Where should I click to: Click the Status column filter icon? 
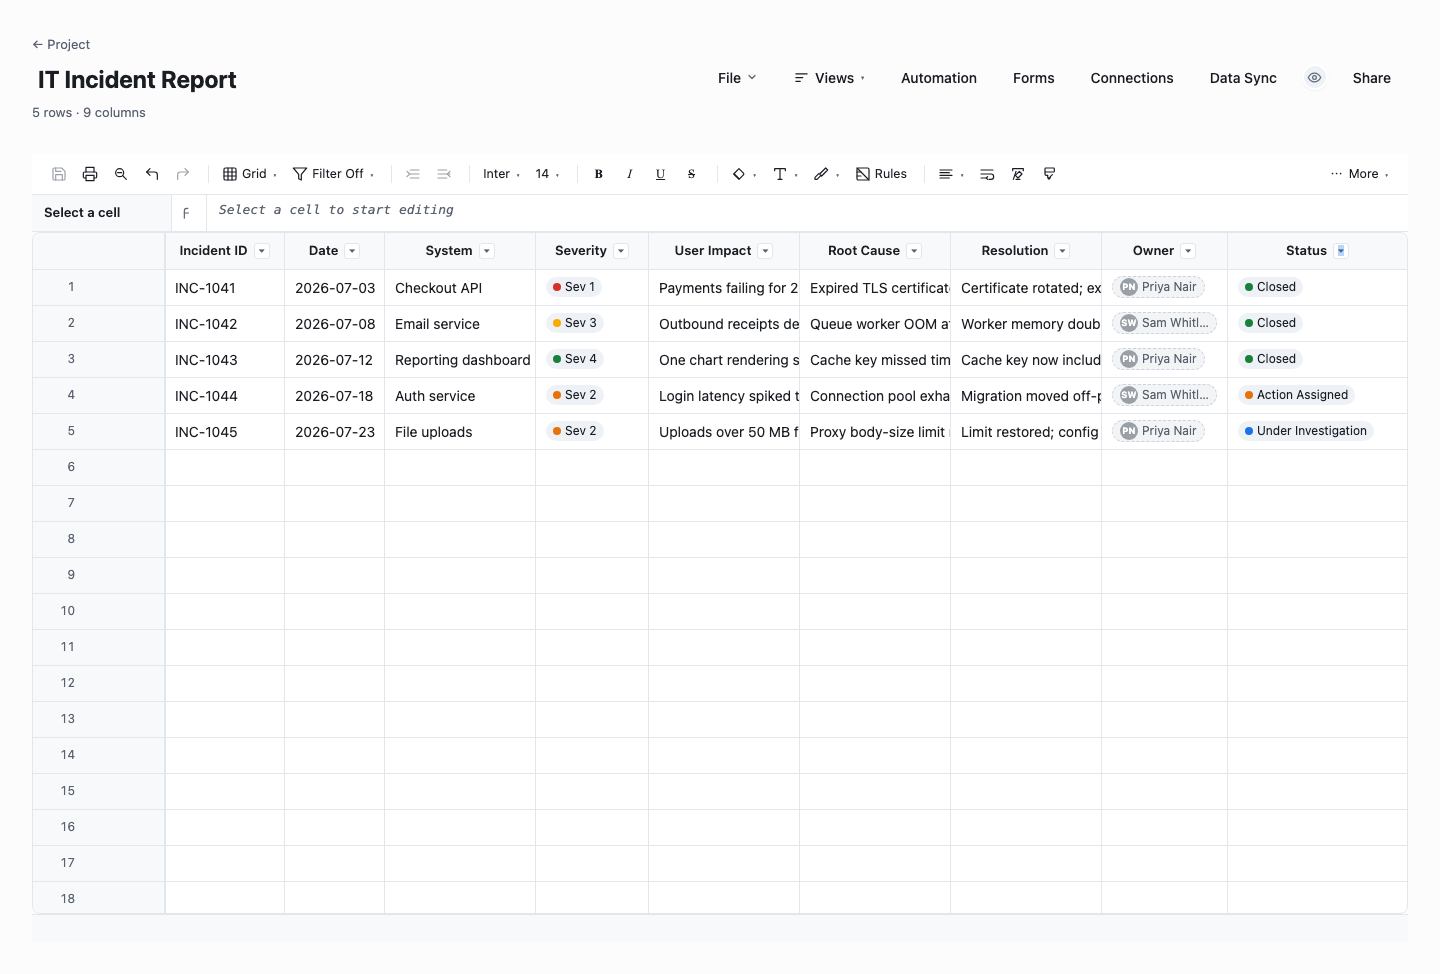pyautogui.click(x=1342, y=251)
